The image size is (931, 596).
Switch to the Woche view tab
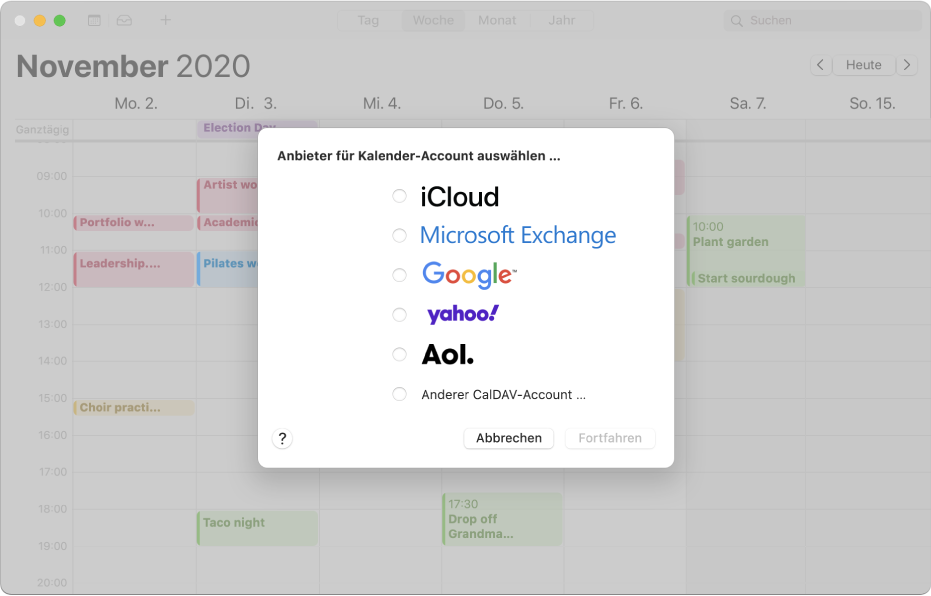click(433, 20)
